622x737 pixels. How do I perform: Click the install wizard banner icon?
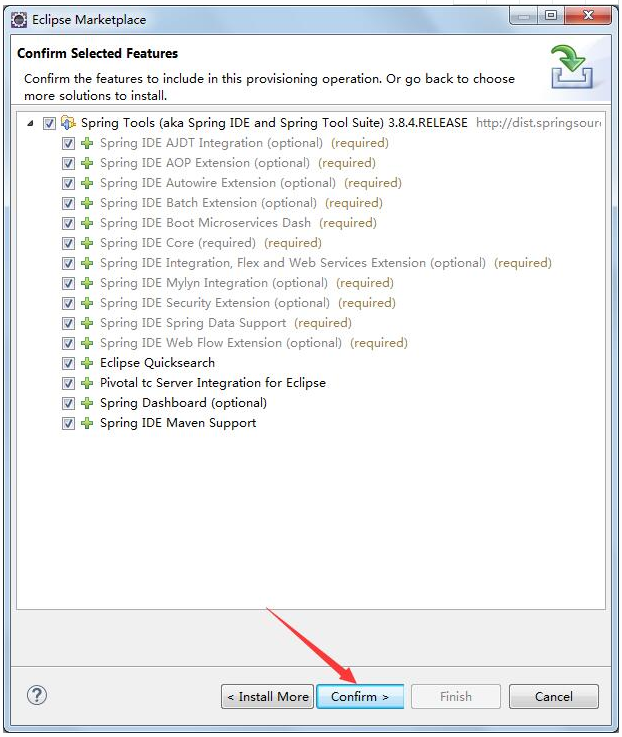572,67
